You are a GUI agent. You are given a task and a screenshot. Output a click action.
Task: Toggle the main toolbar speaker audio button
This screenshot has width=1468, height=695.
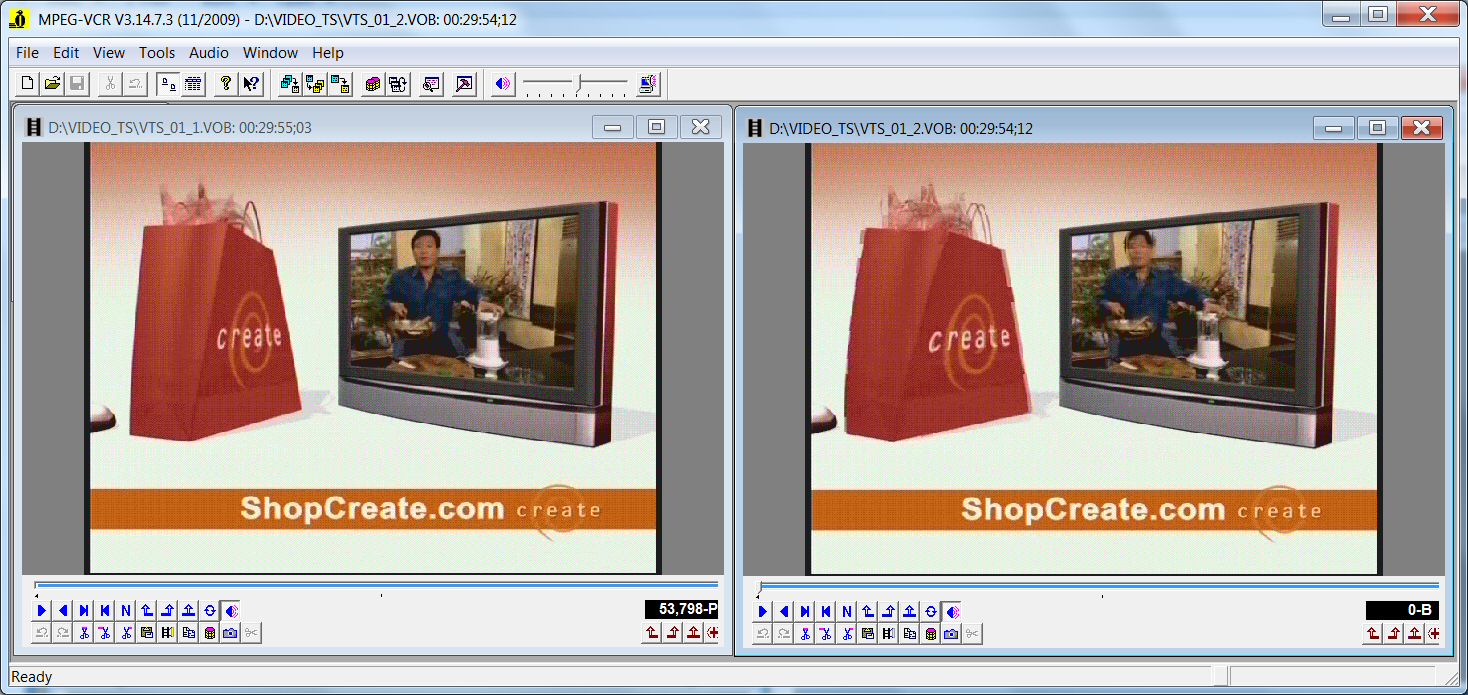[x=502, y=84]
